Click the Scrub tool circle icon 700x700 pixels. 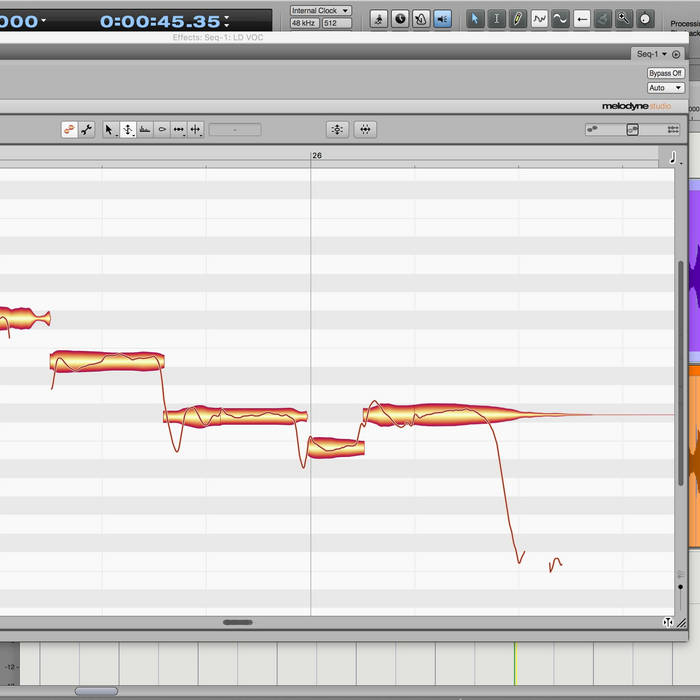[645, 19]
